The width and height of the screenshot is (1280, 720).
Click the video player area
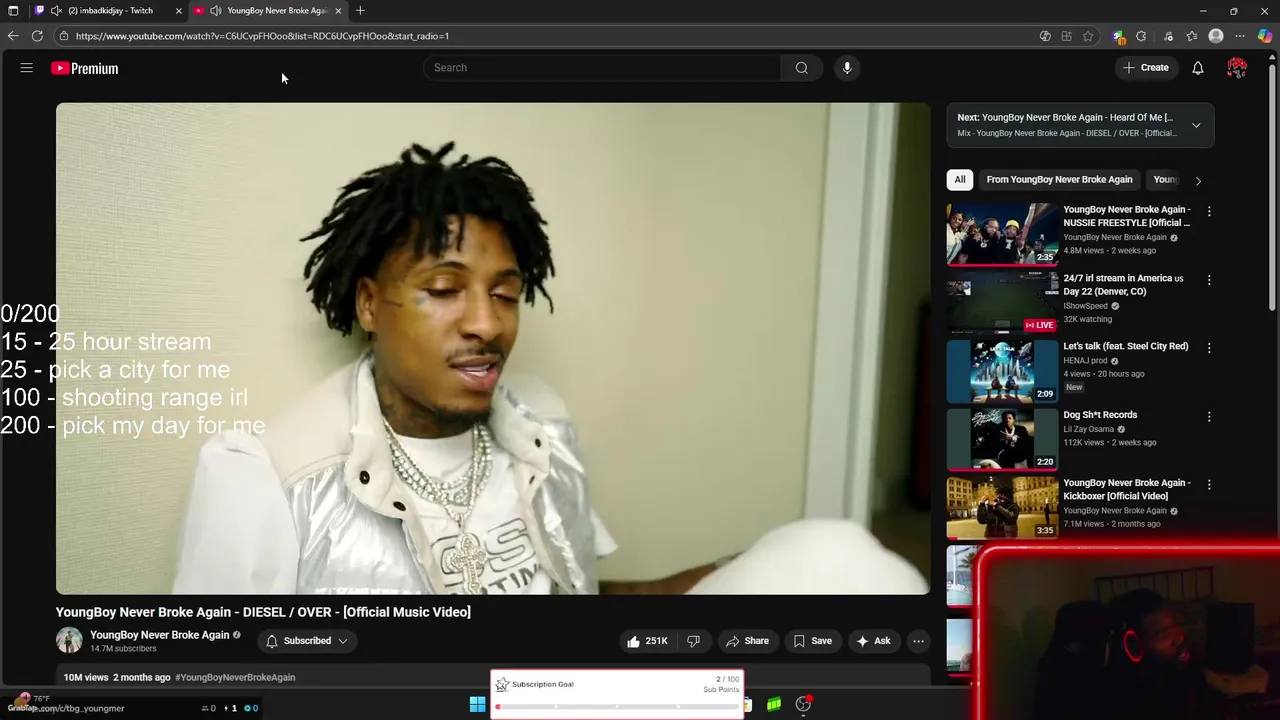493,349
